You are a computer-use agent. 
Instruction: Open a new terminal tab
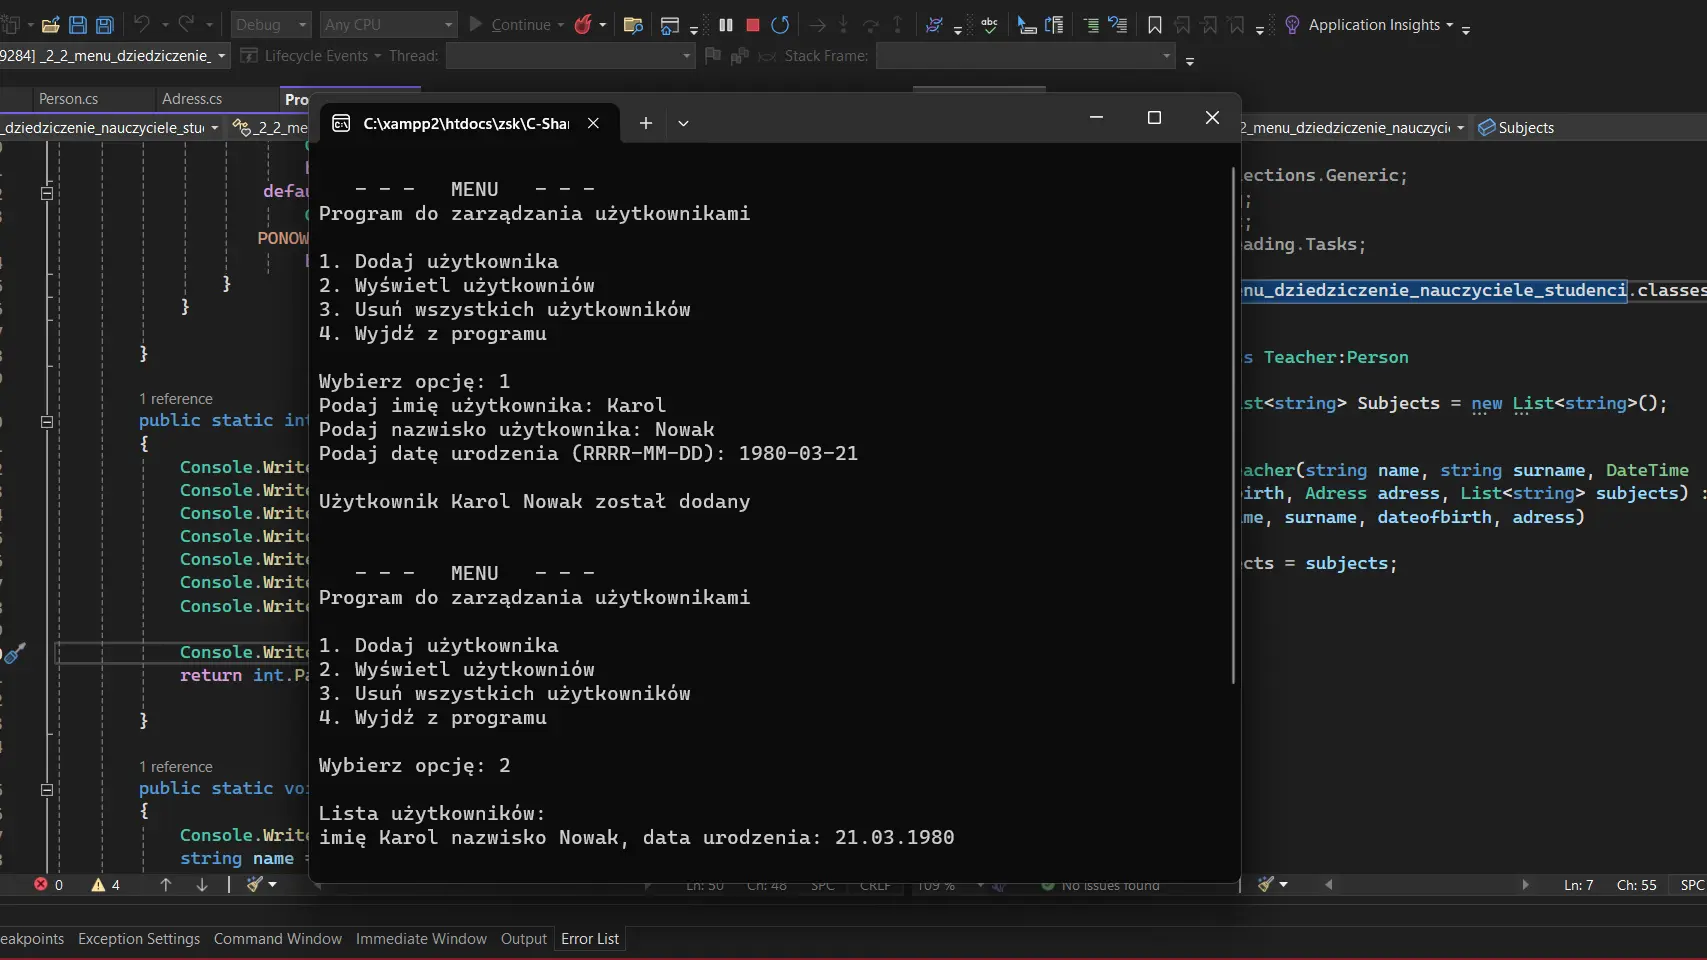pyautogui.click(x=646, y=123)
